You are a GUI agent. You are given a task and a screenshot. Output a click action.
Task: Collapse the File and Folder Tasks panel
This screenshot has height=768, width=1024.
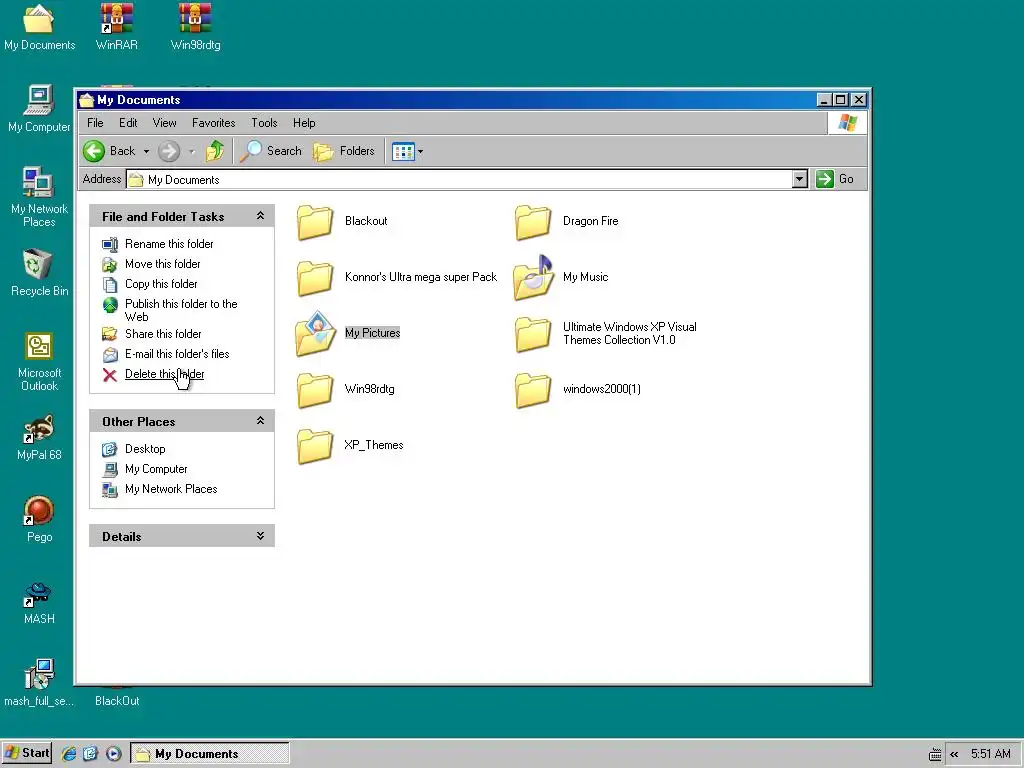tap(261, 216)
